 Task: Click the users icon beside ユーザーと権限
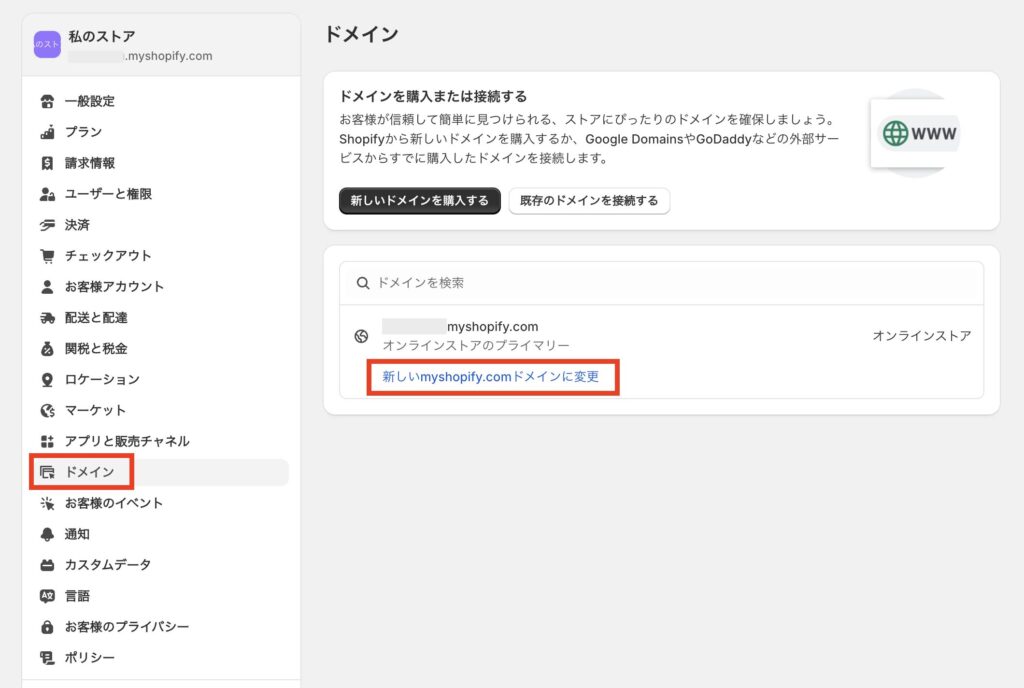47,194
